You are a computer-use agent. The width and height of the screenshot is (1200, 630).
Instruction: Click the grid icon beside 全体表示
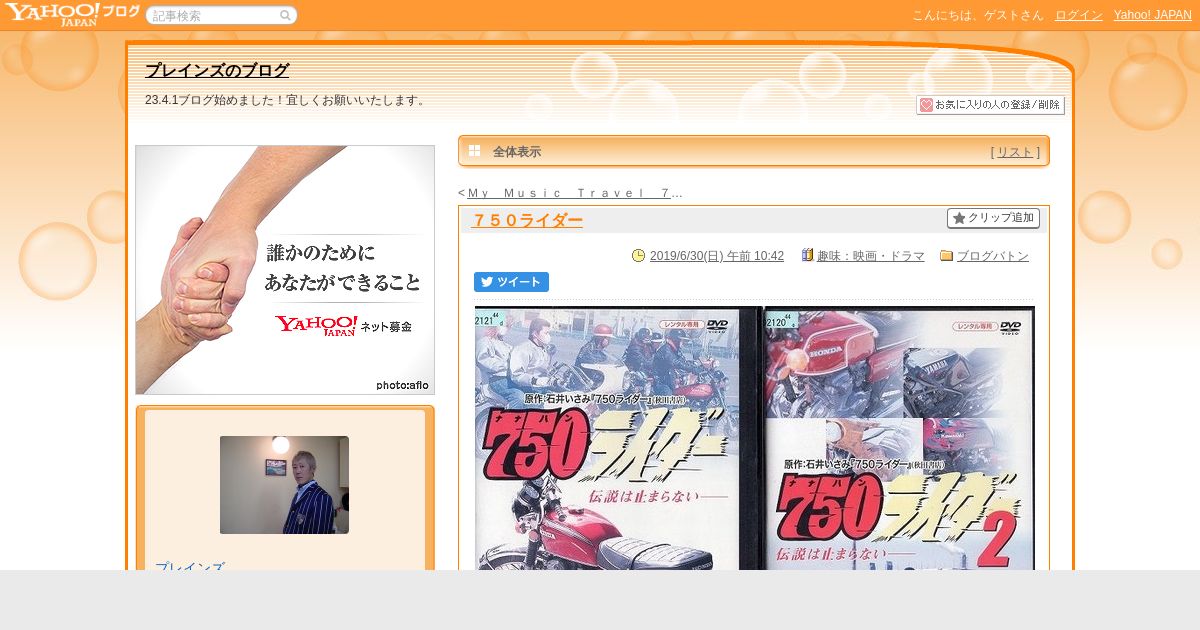pyautogui.click(x=474, y=151)
